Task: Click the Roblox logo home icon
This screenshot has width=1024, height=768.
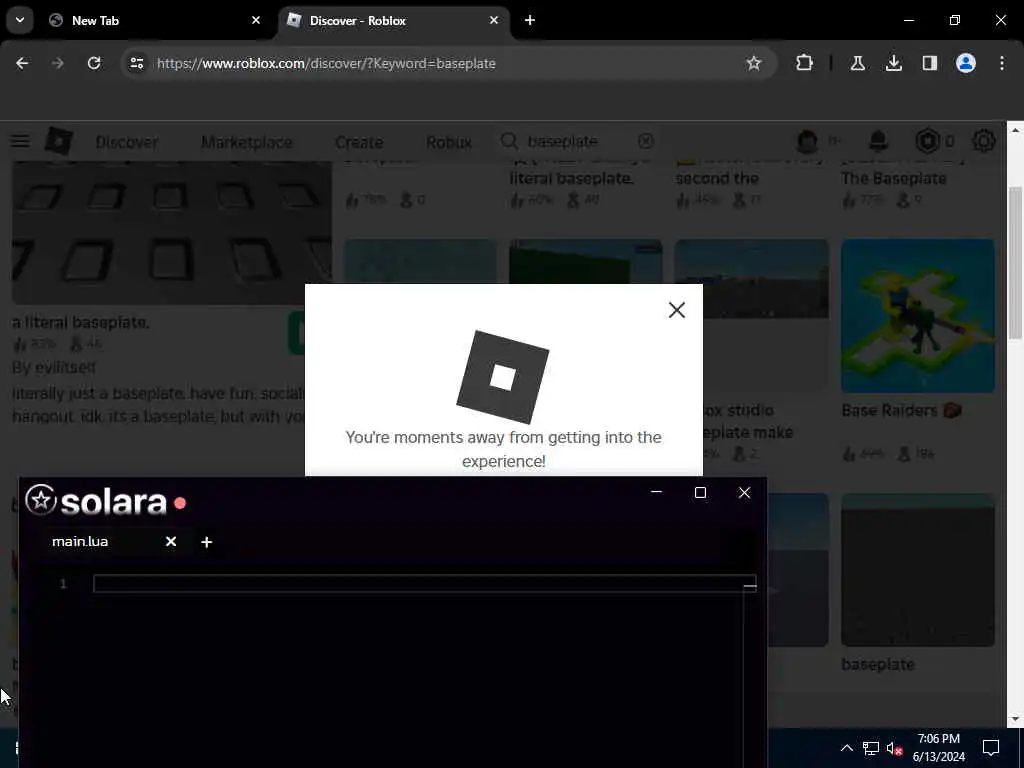Action: [x=58, y=141]
